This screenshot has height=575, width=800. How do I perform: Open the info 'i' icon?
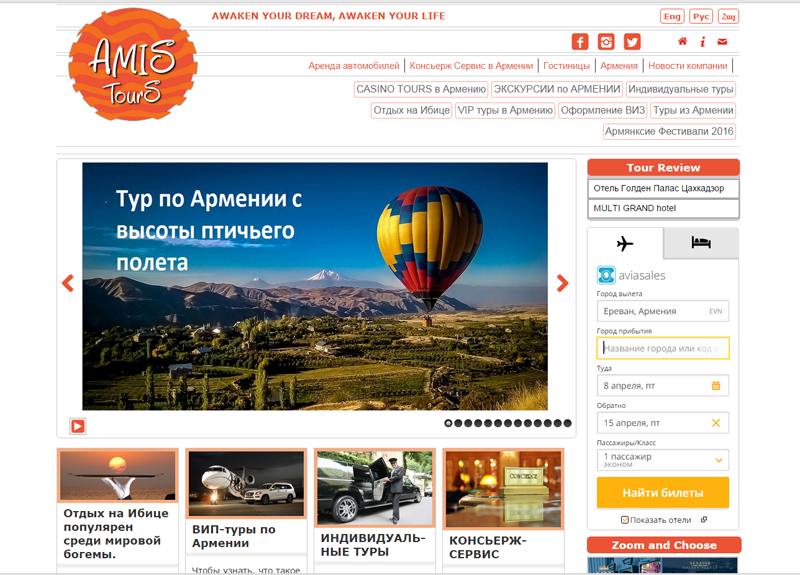point(703,42)
